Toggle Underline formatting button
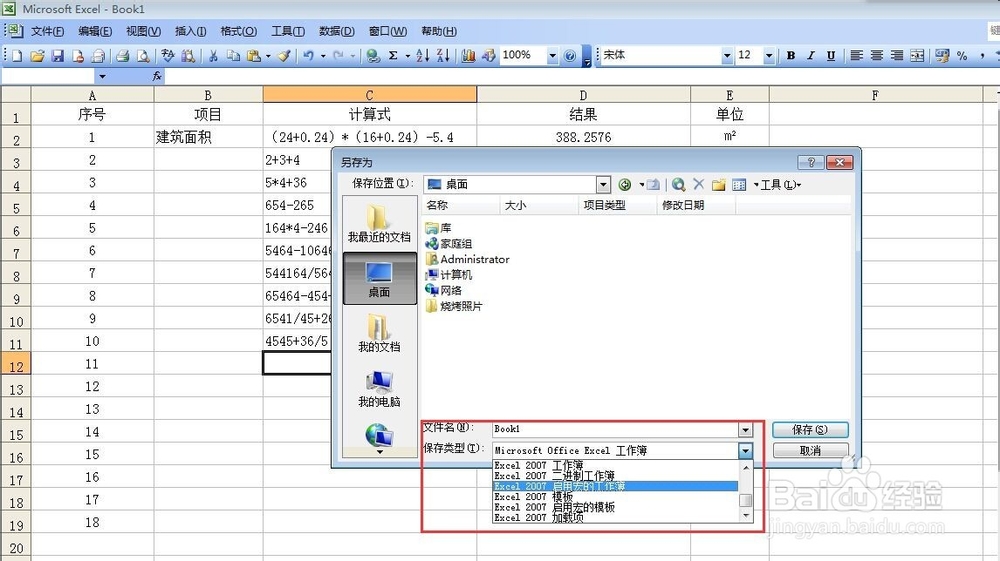The image size is (1000, 561). click(x=830, y=56)
